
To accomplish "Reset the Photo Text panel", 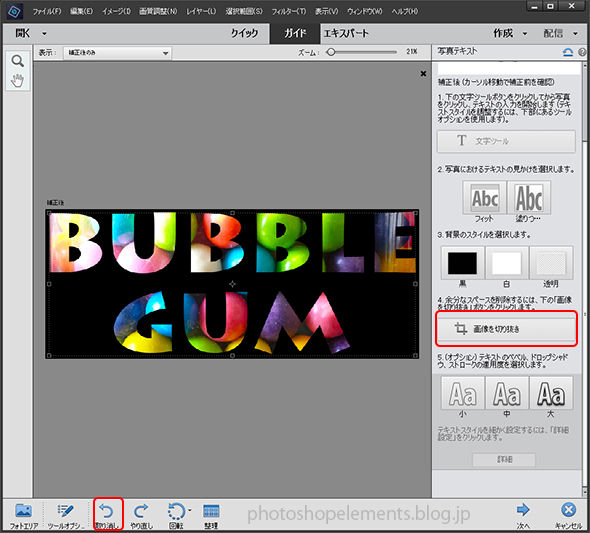I will pos(568,52).
